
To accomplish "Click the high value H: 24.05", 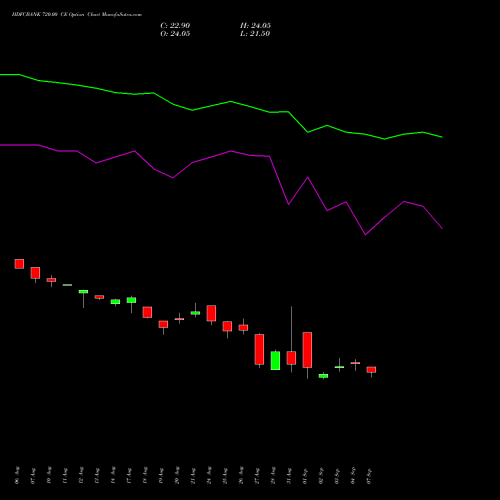I will coord(255,26).
